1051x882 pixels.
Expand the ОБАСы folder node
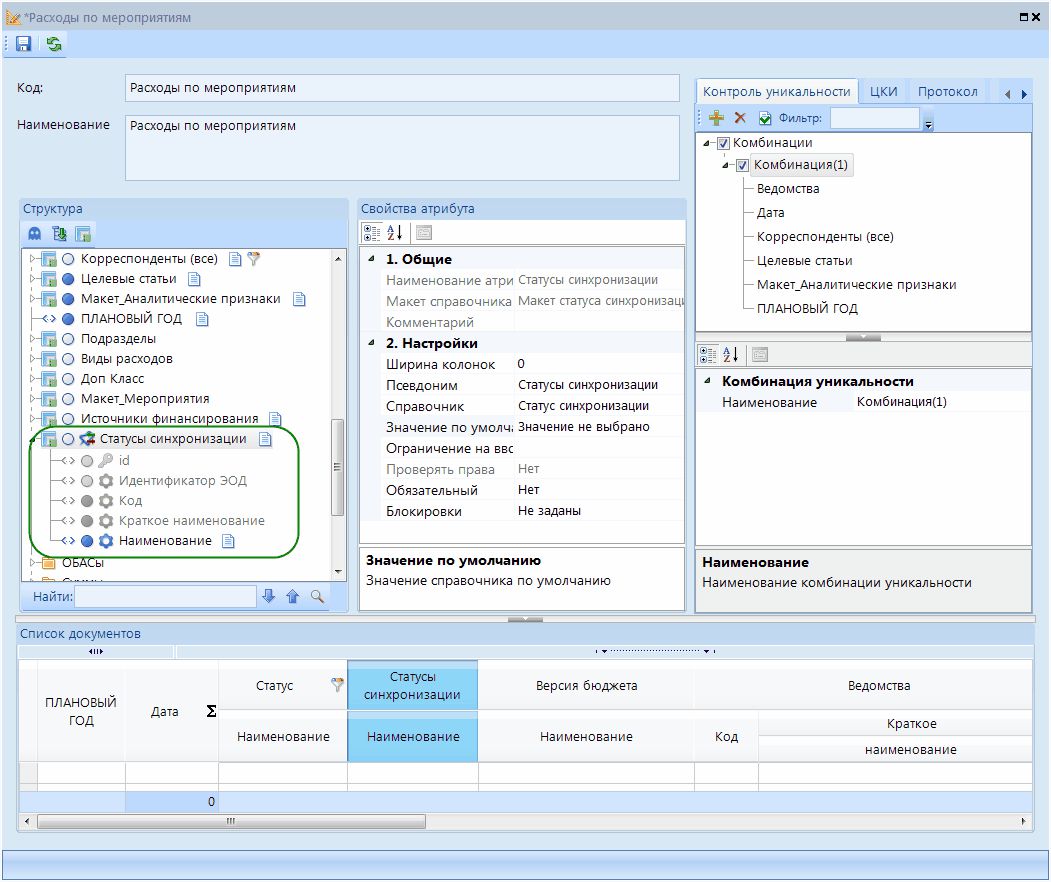click(32, 562)
